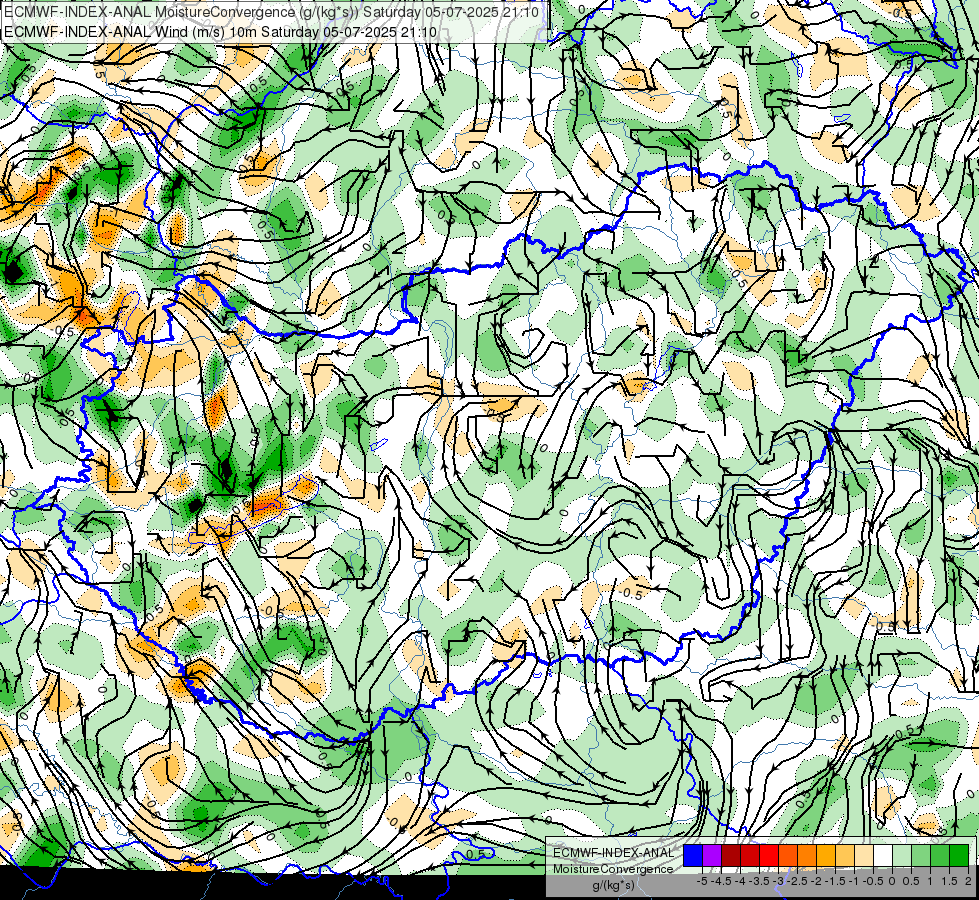Select the white legend color swatch
979x900 pixels.
pyautogui.click(x=883, y=855)
